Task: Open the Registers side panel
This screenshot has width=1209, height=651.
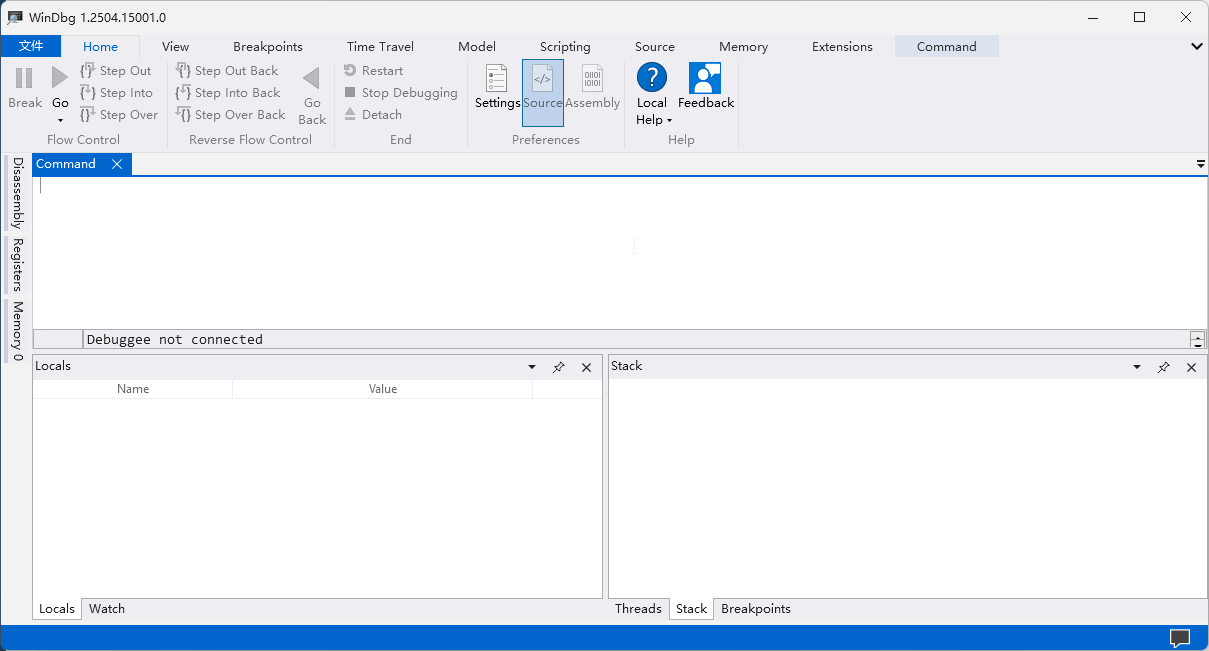Action: (17, 265)
